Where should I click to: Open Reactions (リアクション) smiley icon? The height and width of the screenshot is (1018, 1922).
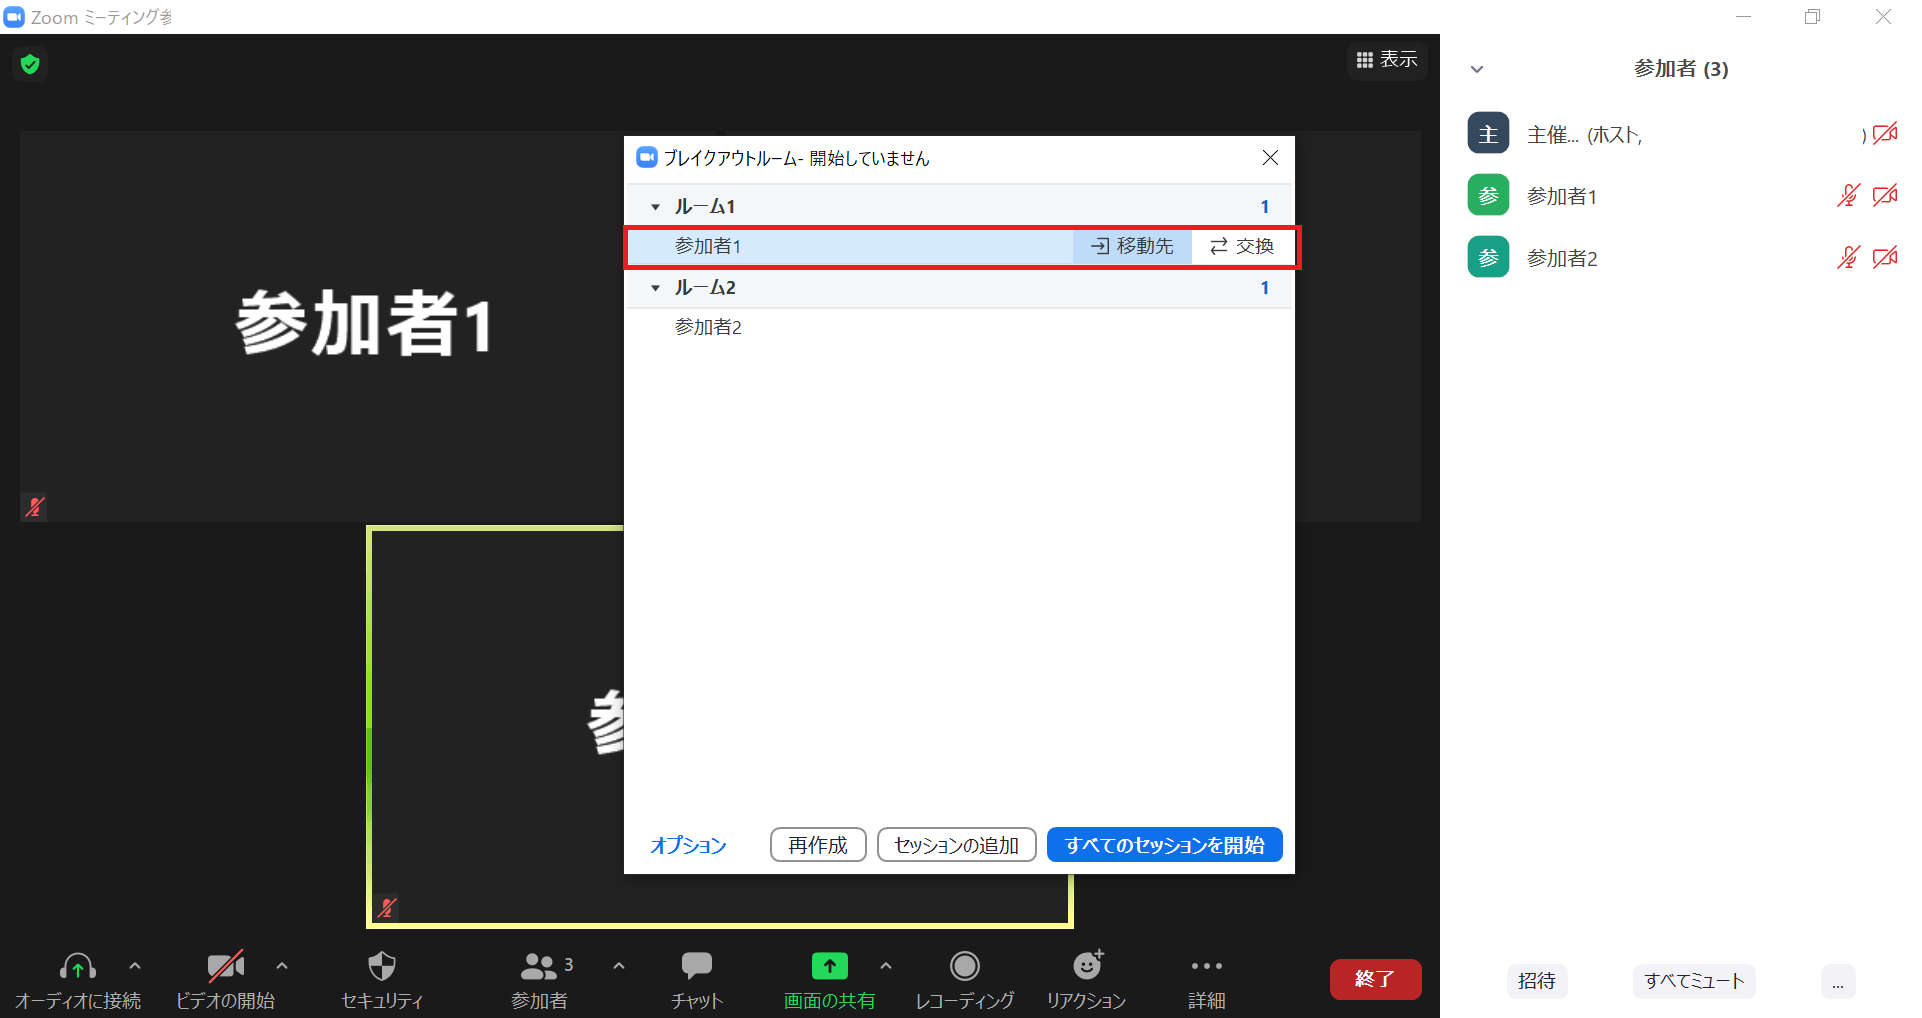[x=1087, y=967]
